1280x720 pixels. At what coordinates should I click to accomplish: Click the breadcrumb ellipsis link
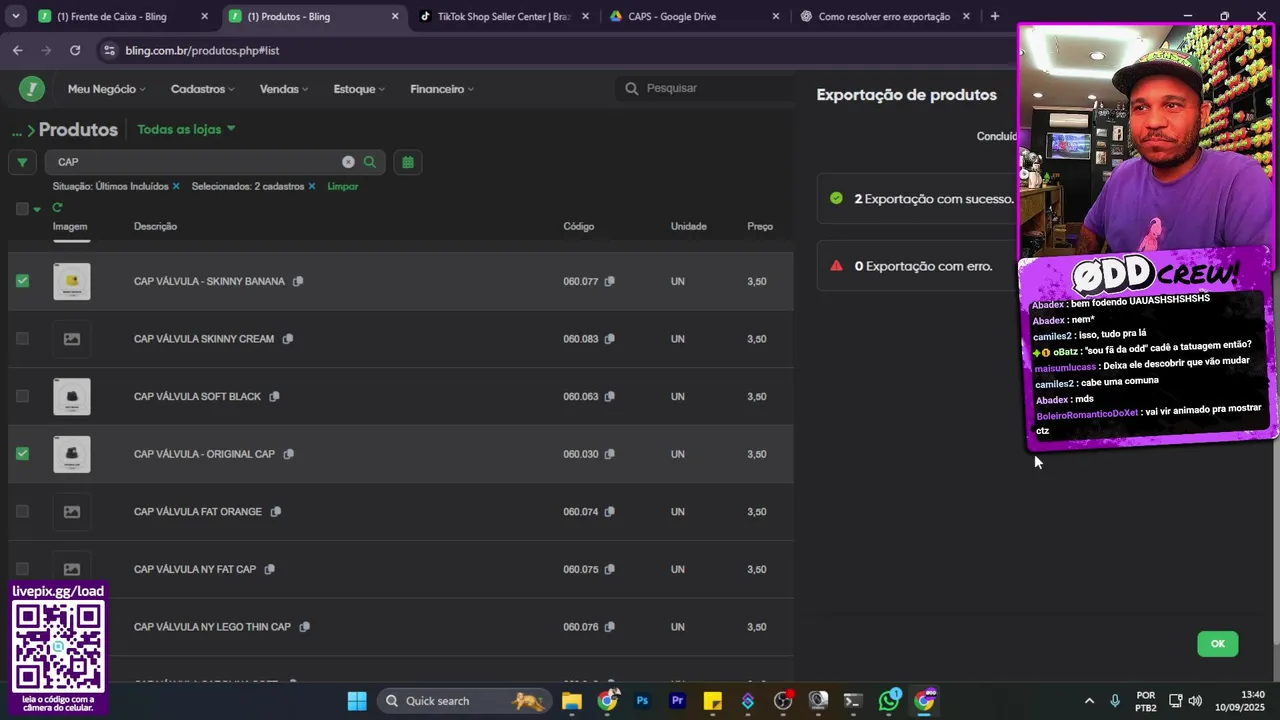17,130
